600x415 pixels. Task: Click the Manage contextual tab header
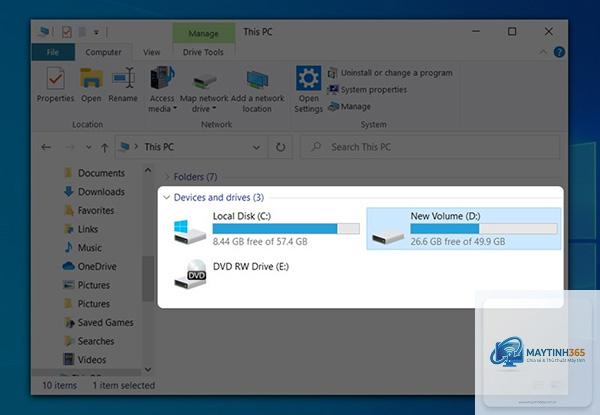coord(204,33)
